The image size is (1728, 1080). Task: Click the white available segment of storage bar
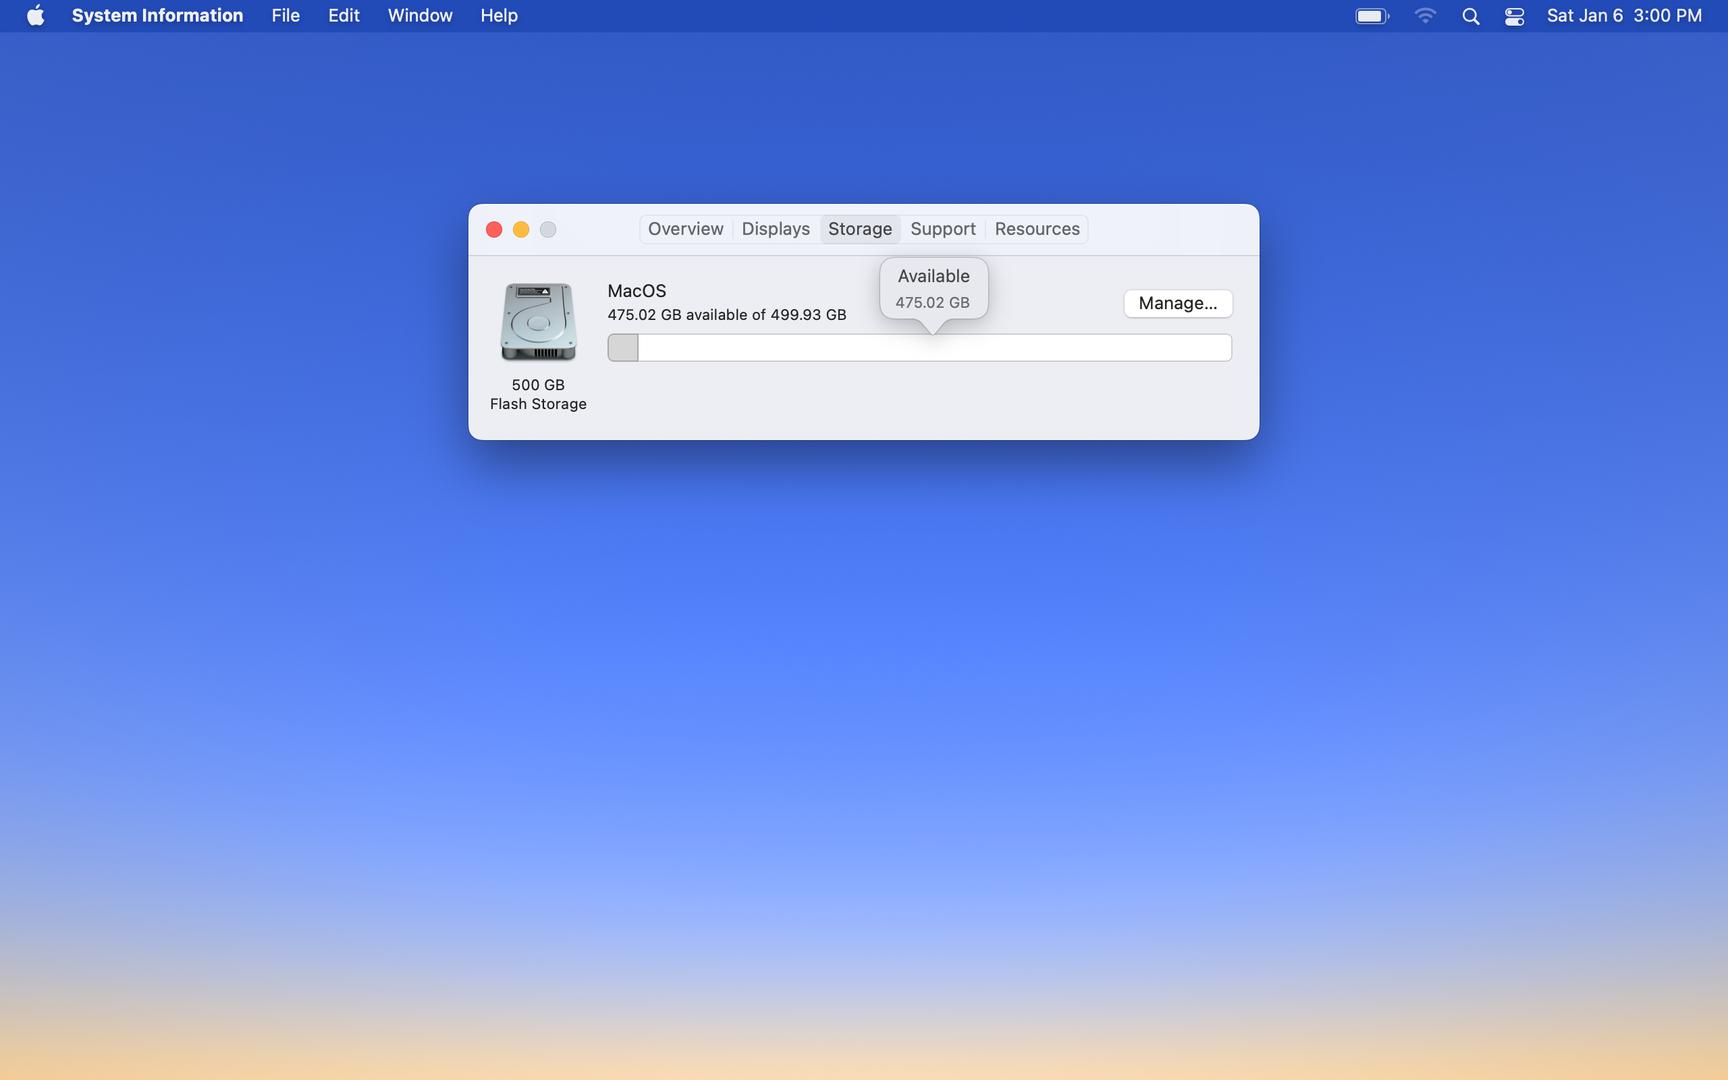(935, 348)
